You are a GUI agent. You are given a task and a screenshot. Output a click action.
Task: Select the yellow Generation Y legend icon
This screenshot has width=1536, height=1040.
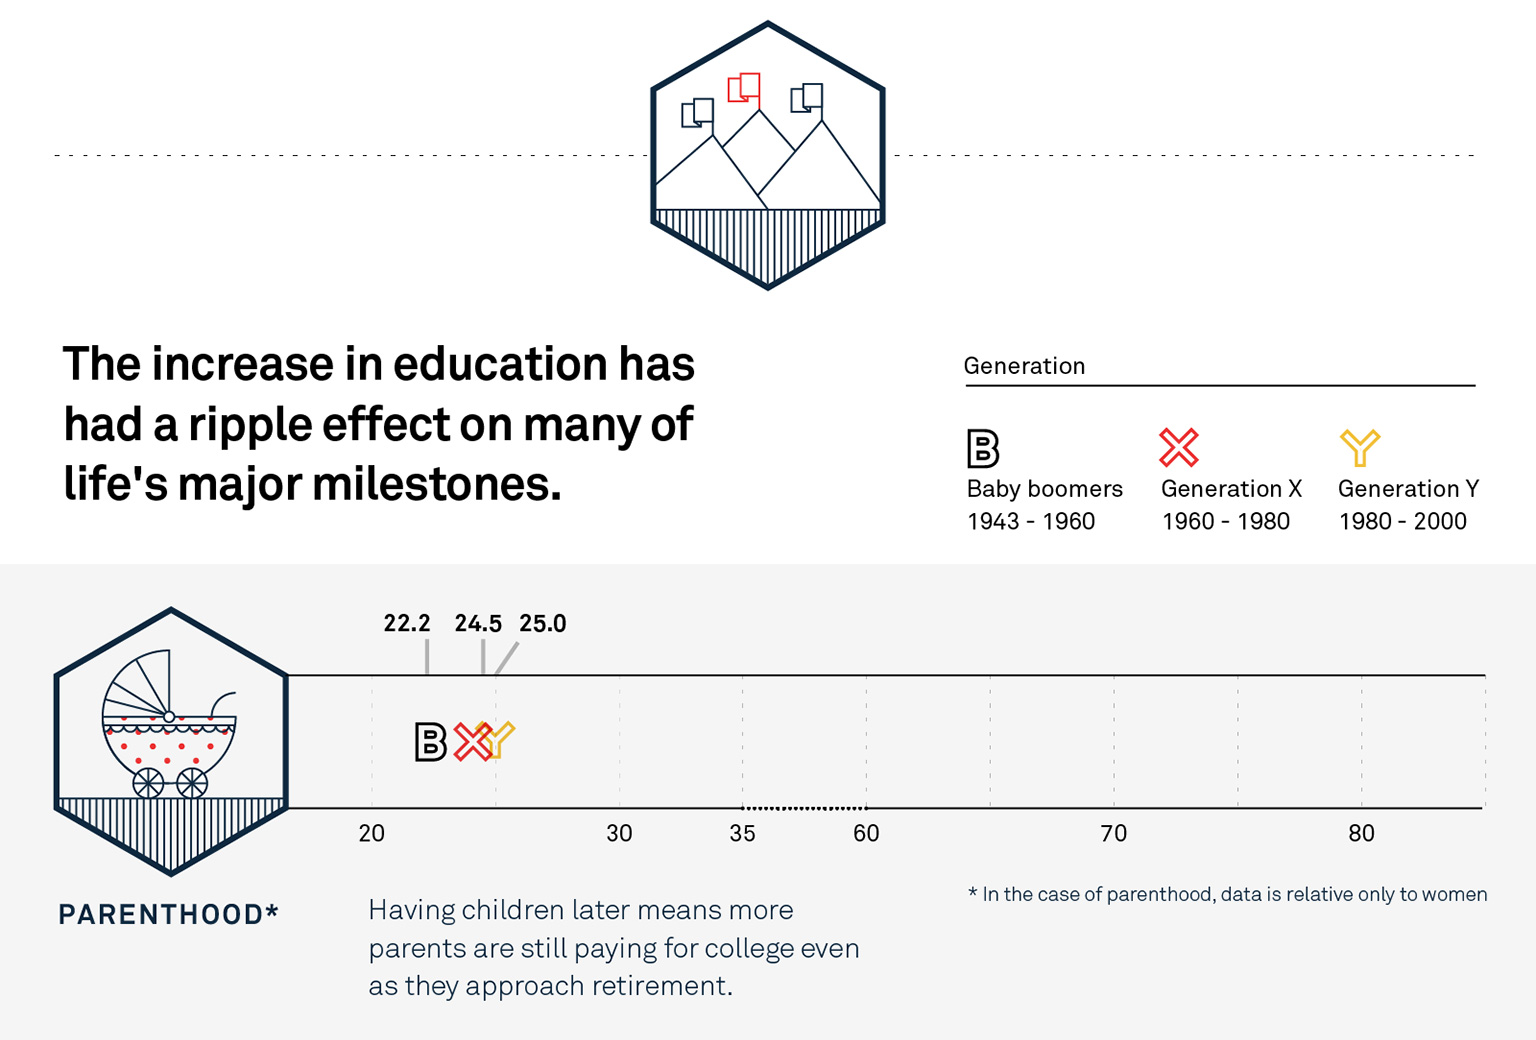(x=1360, y=447)
